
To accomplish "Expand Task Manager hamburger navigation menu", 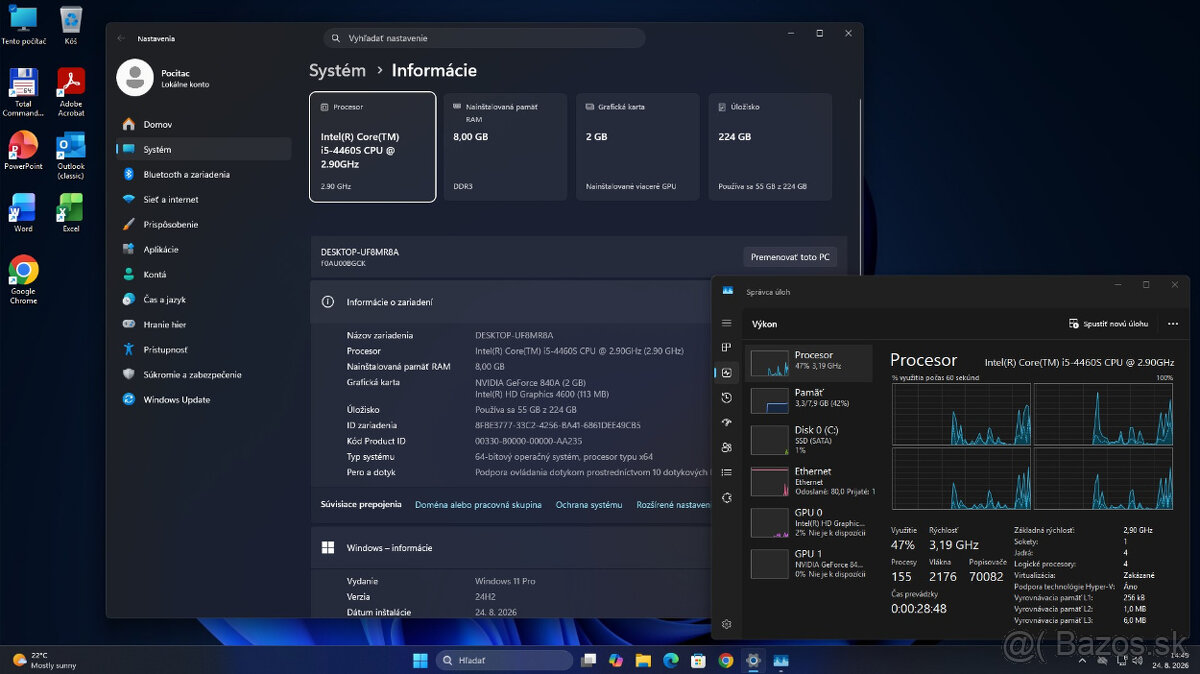I will (727, 323).
